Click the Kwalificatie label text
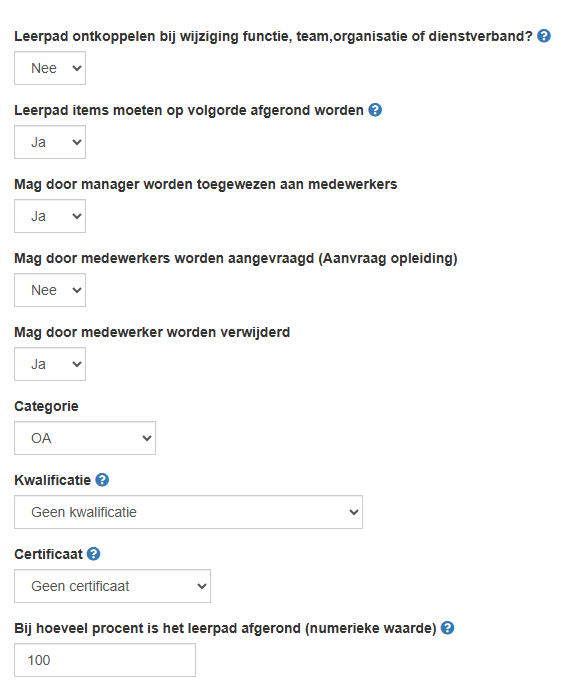 point(53,481)
